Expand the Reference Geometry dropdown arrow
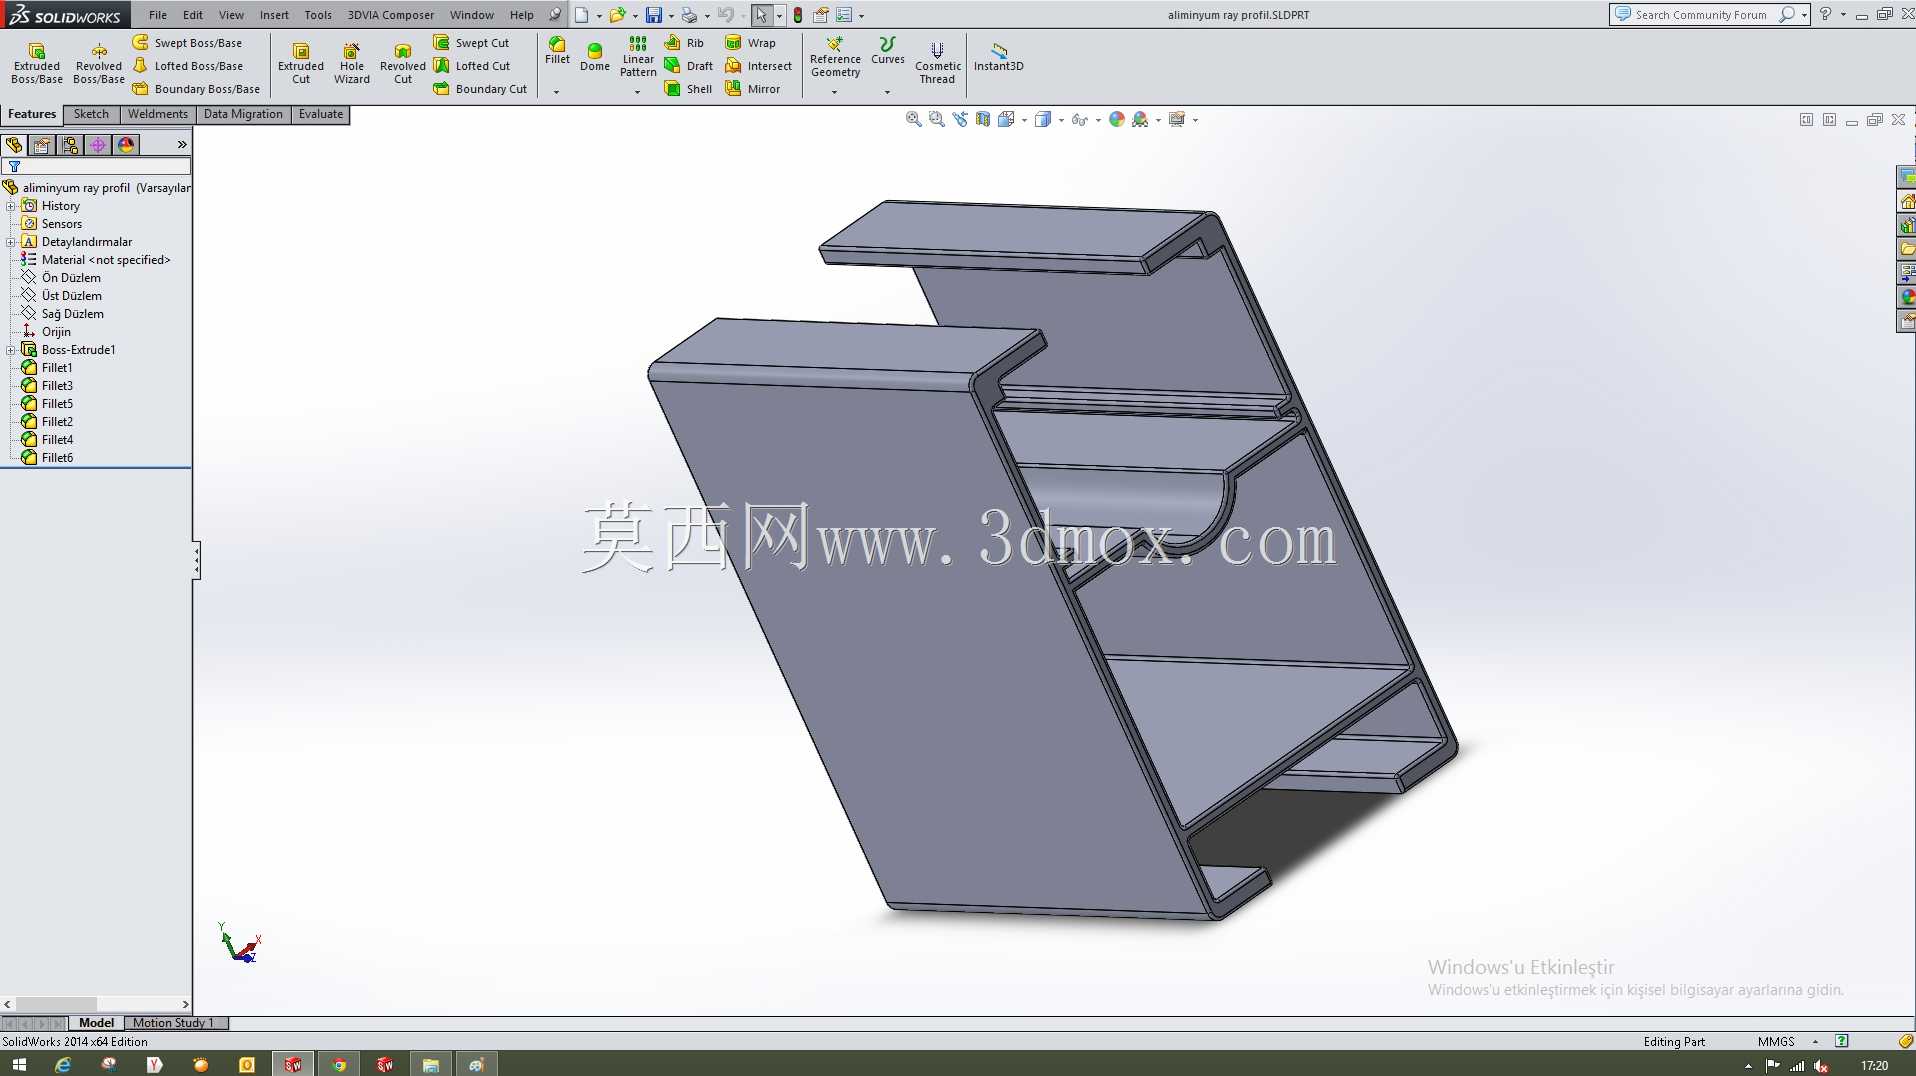 834,92
